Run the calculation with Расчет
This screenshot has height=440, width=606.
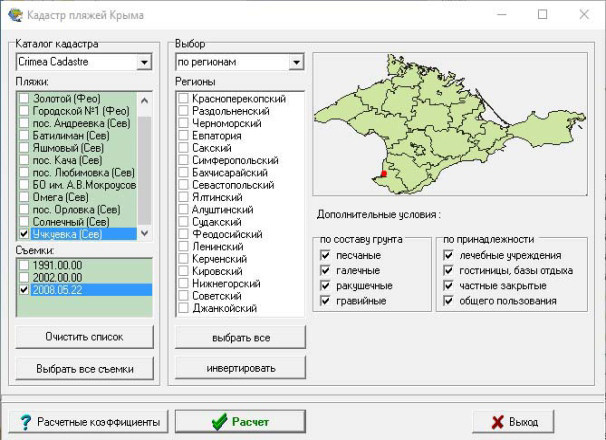click(x=240, y=421)
